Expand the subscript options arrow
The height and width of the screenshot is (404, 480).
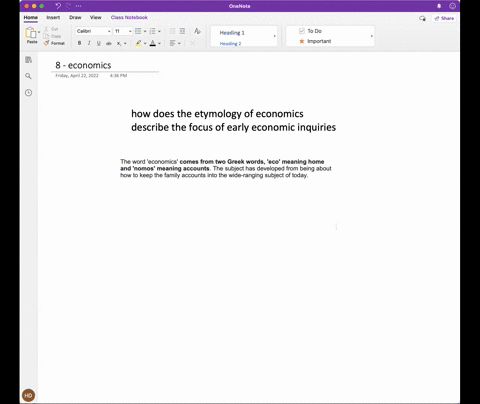125,43
